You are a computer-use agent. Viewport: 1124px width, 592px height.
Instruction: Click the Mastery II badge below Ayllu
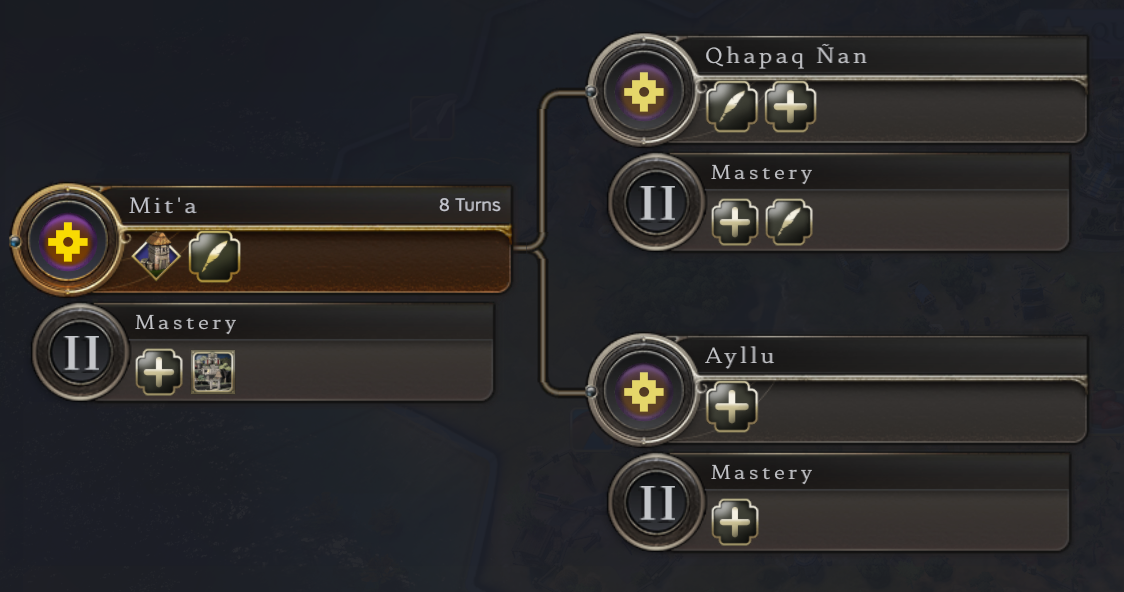657,503
